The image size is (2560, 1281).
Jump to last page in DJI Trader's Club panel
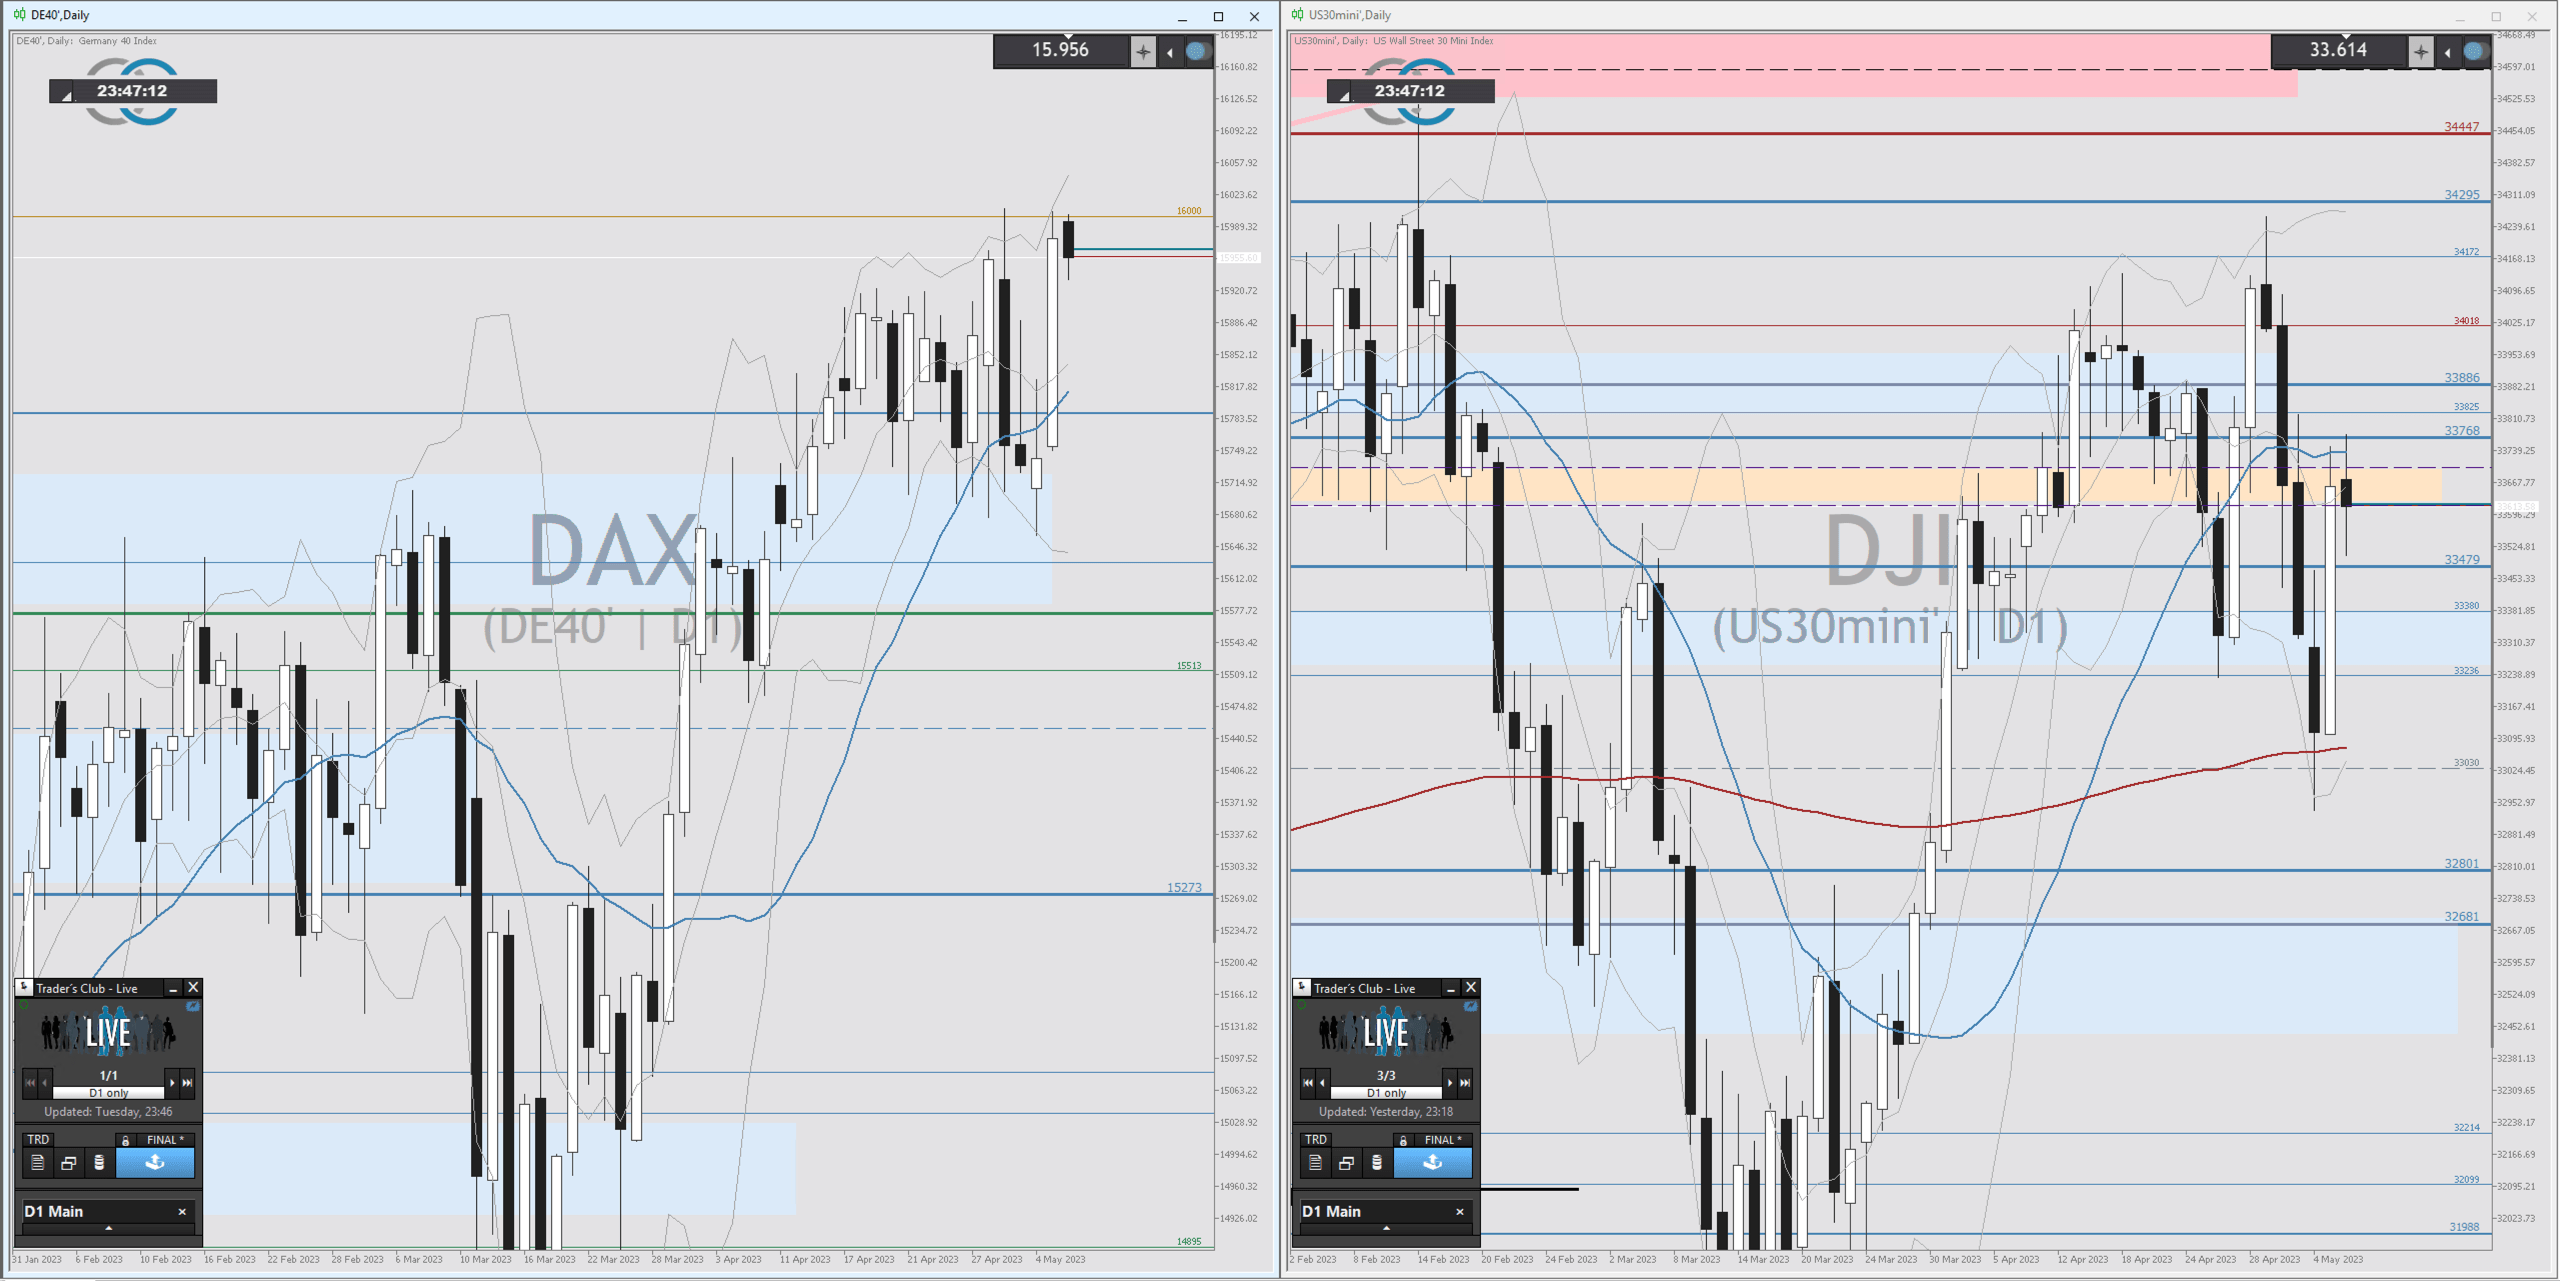pyautogui.click(x=1465, y=1082)
